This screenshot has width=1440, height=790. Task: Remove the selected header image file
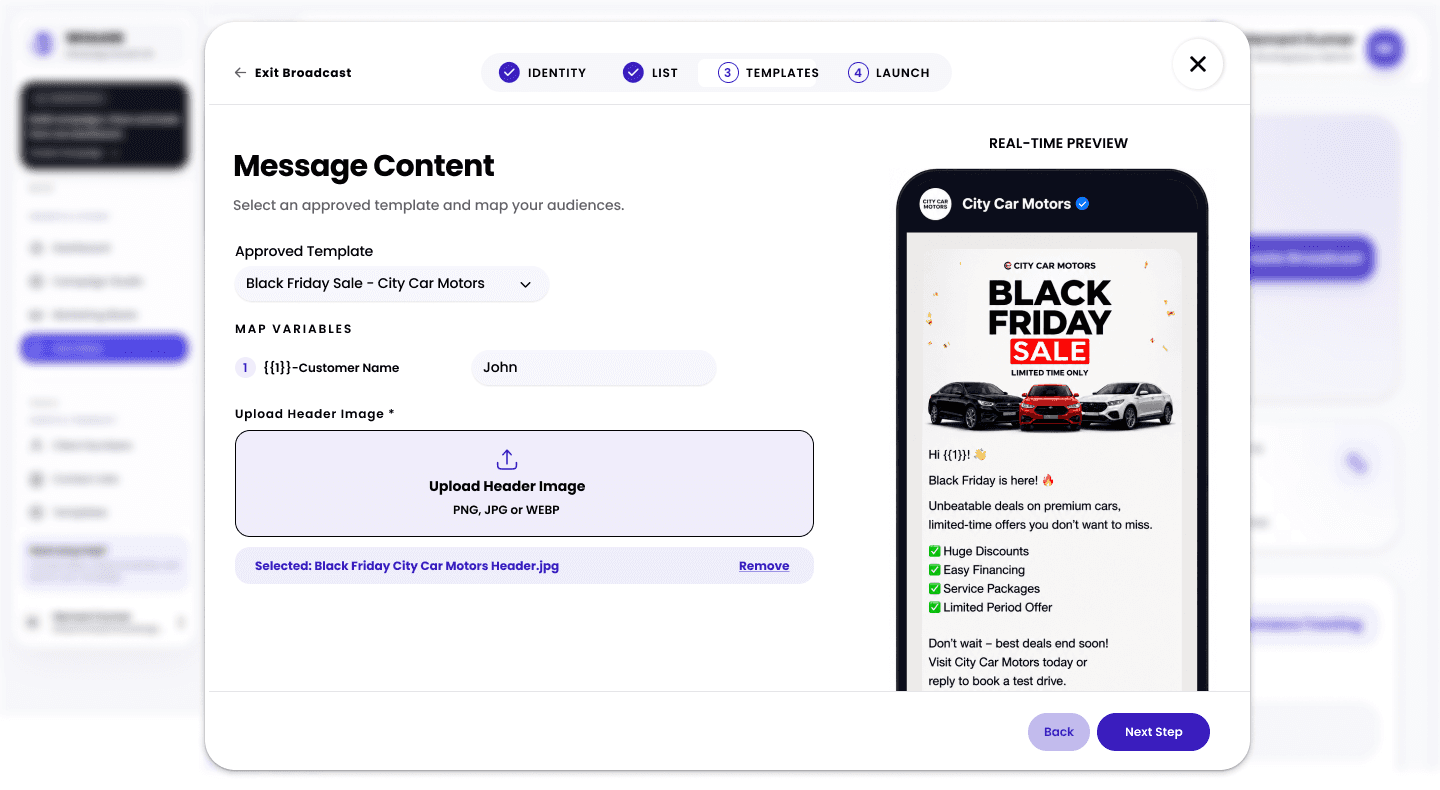coord(764,566)
